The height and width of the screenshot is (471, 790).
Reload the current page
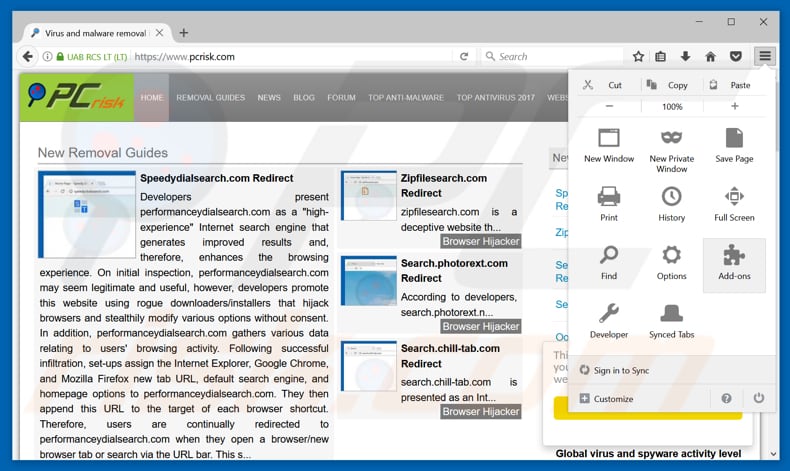(464, 56)
